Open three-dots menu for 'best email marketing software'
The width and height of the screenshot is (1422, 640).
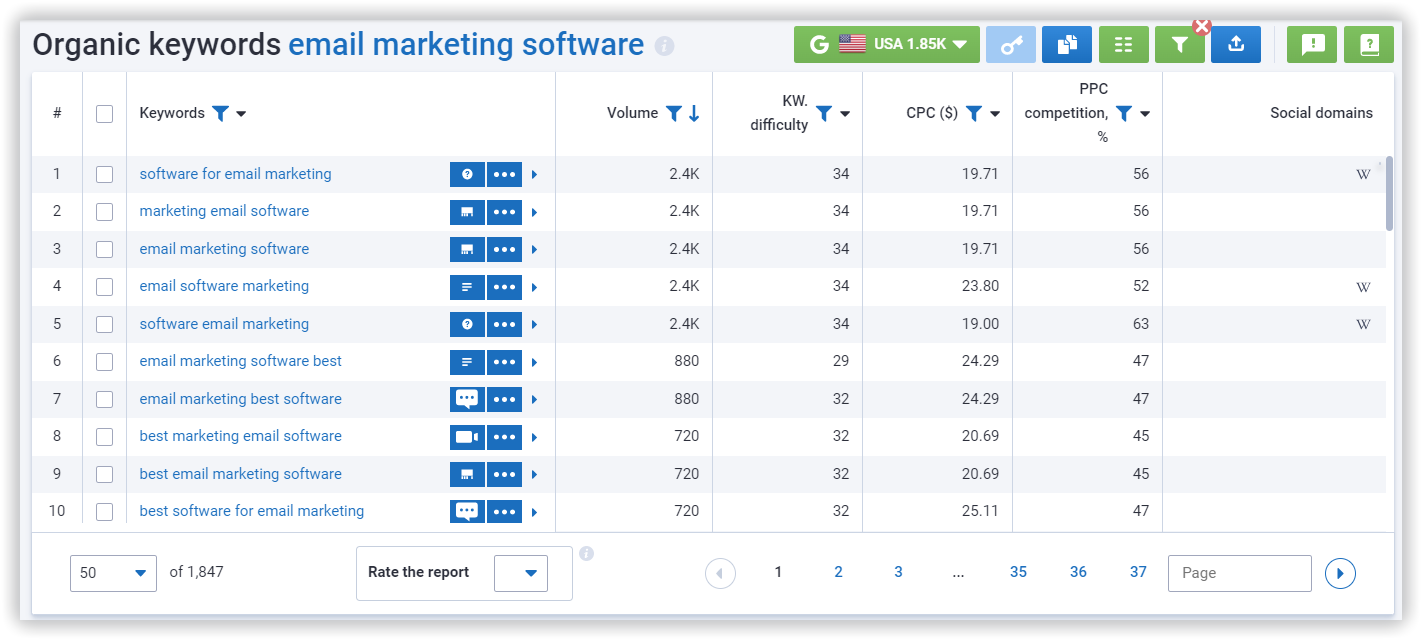[504, 474]
